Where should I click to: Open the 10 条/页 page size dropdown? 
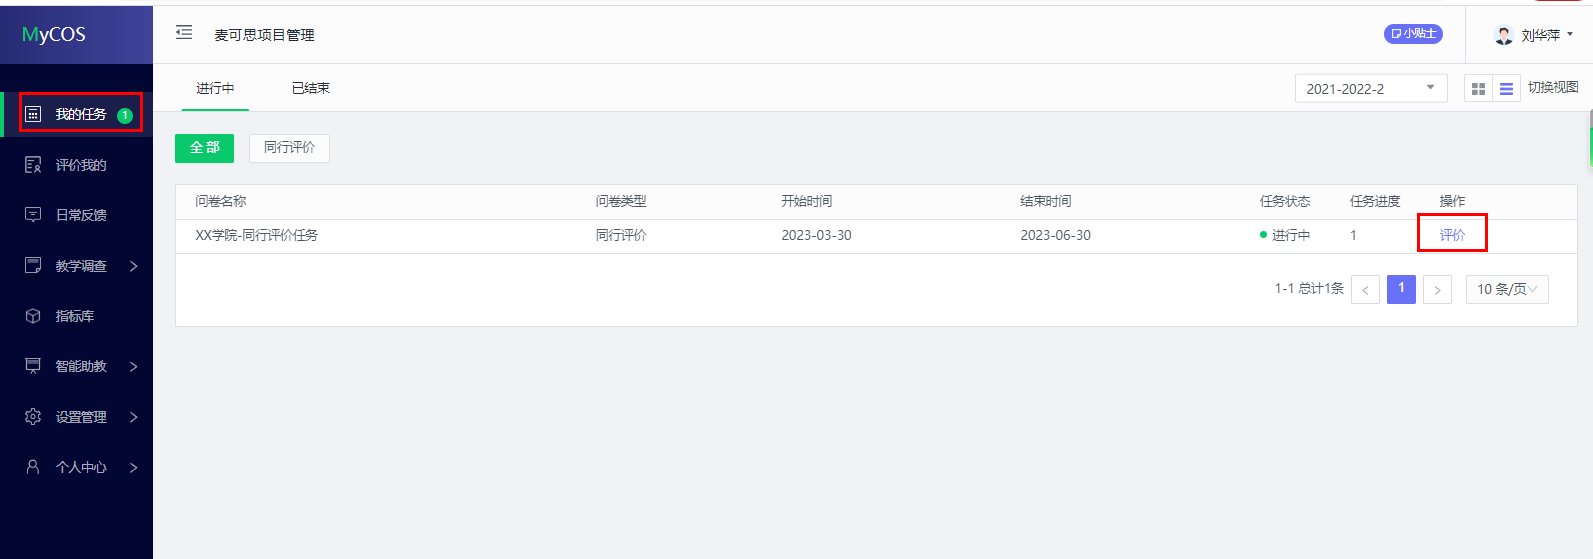(1506, 289)
